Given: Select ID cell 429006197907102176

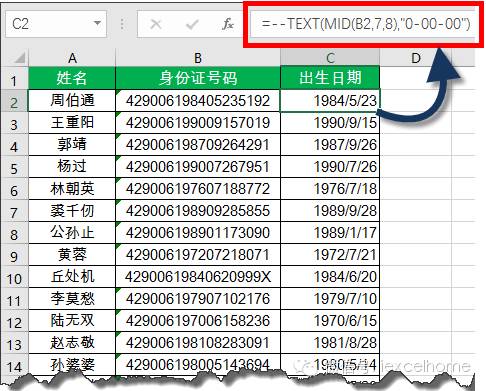Looking at the screenshot, I should (198, 299).
